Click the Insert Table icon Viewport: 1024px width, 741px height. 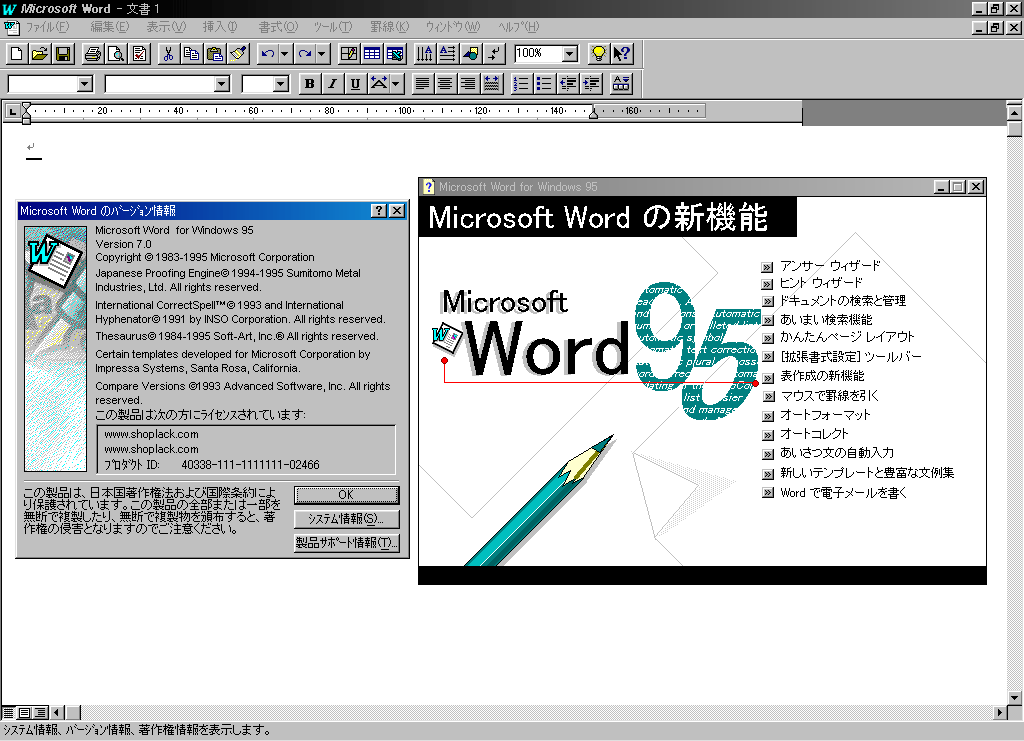coord(372,54)
